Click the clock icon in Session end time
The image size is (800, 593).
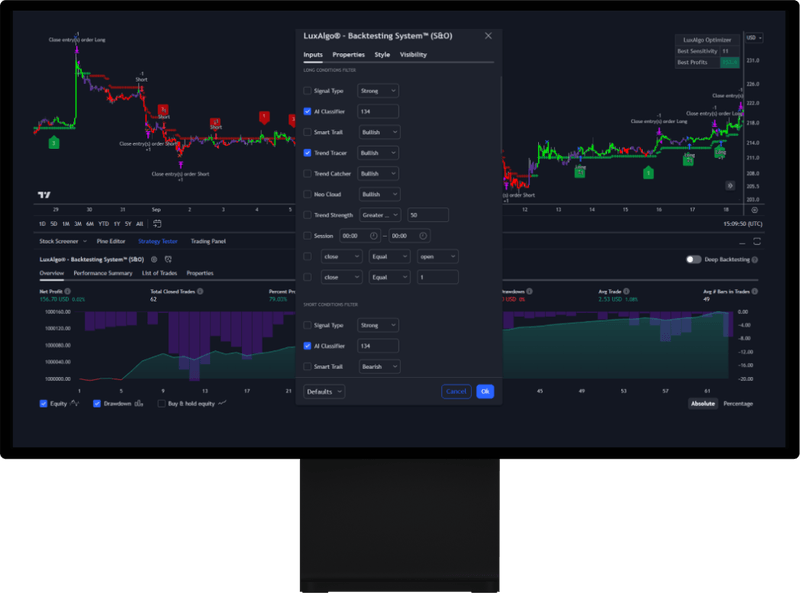pyautogui.click(x=423, y=236)
